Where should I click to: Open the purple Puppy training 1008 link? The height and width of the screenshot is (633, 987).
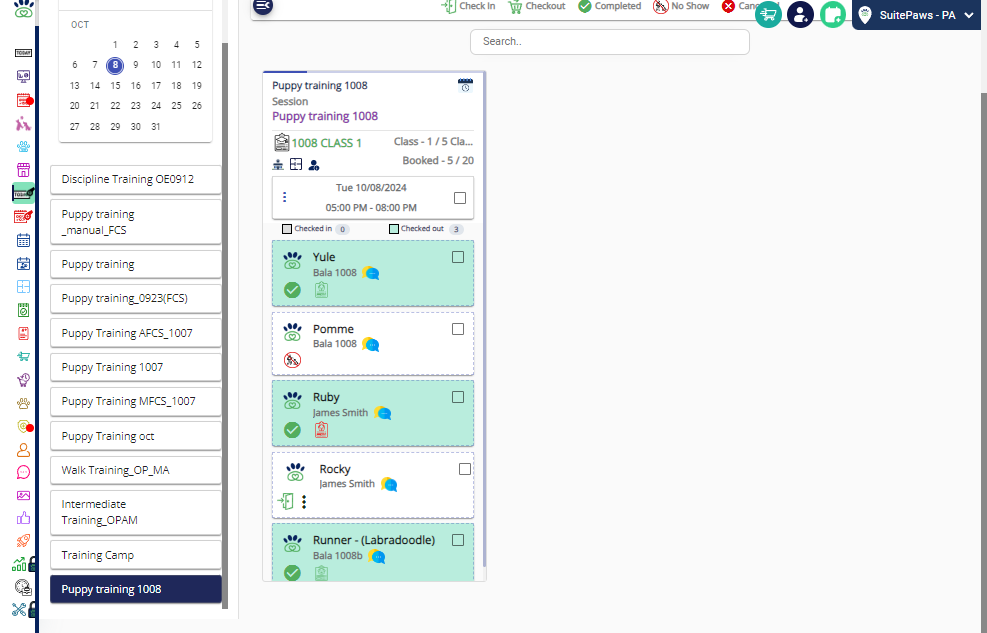[325, 116]
